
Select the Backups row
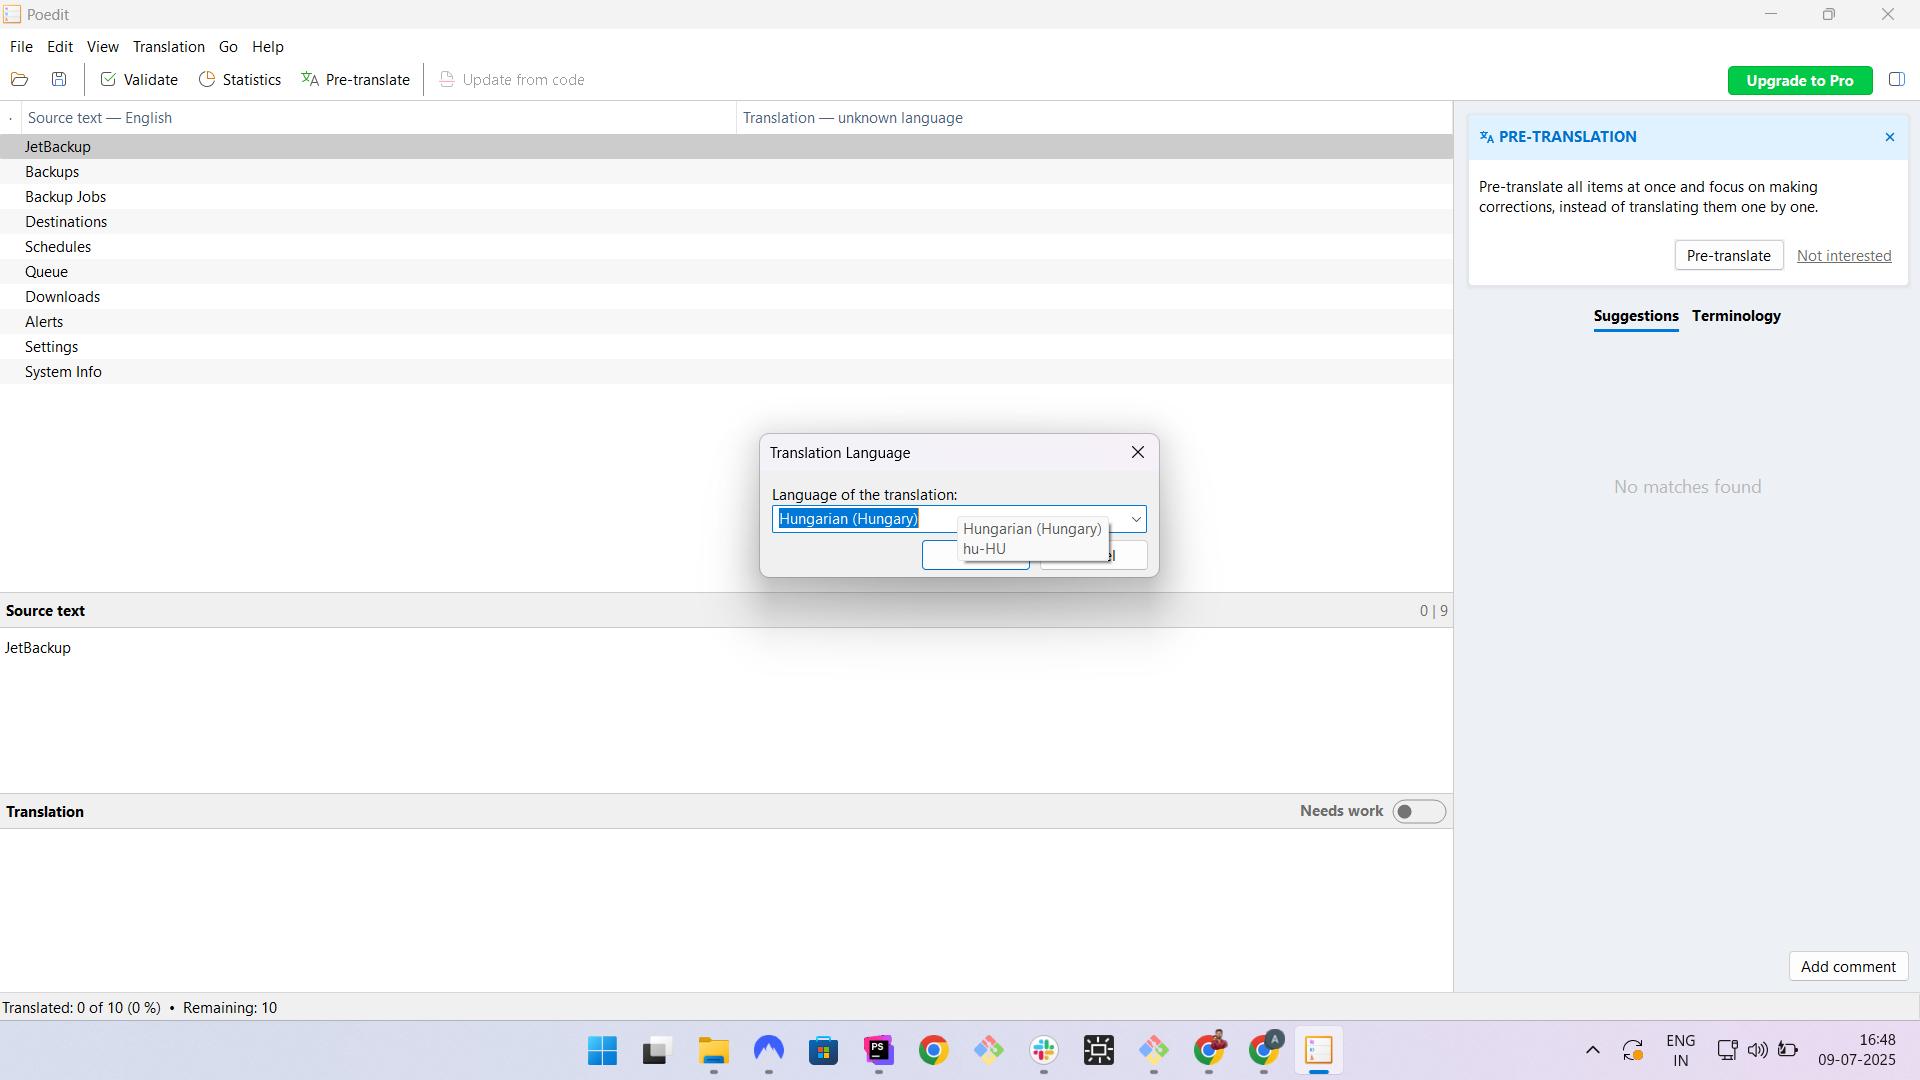click(x=726, y=172)
